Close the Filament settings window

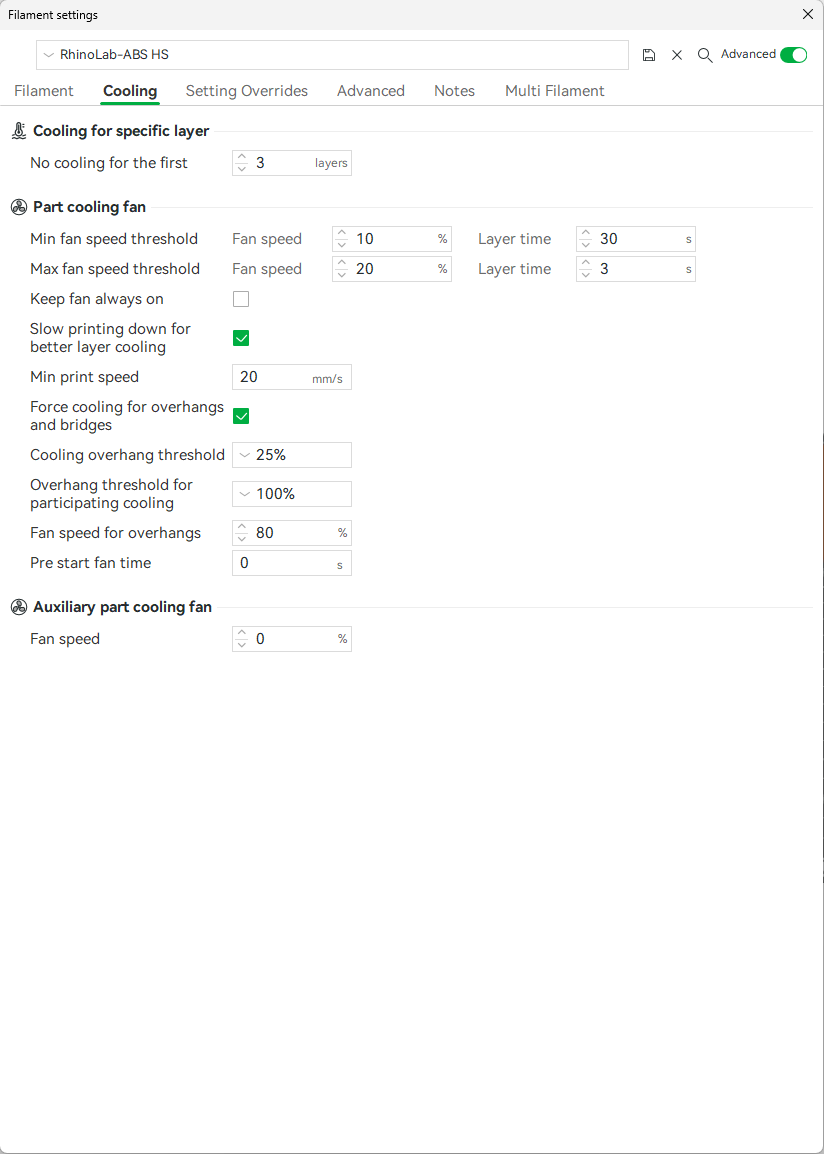[808, 14]
